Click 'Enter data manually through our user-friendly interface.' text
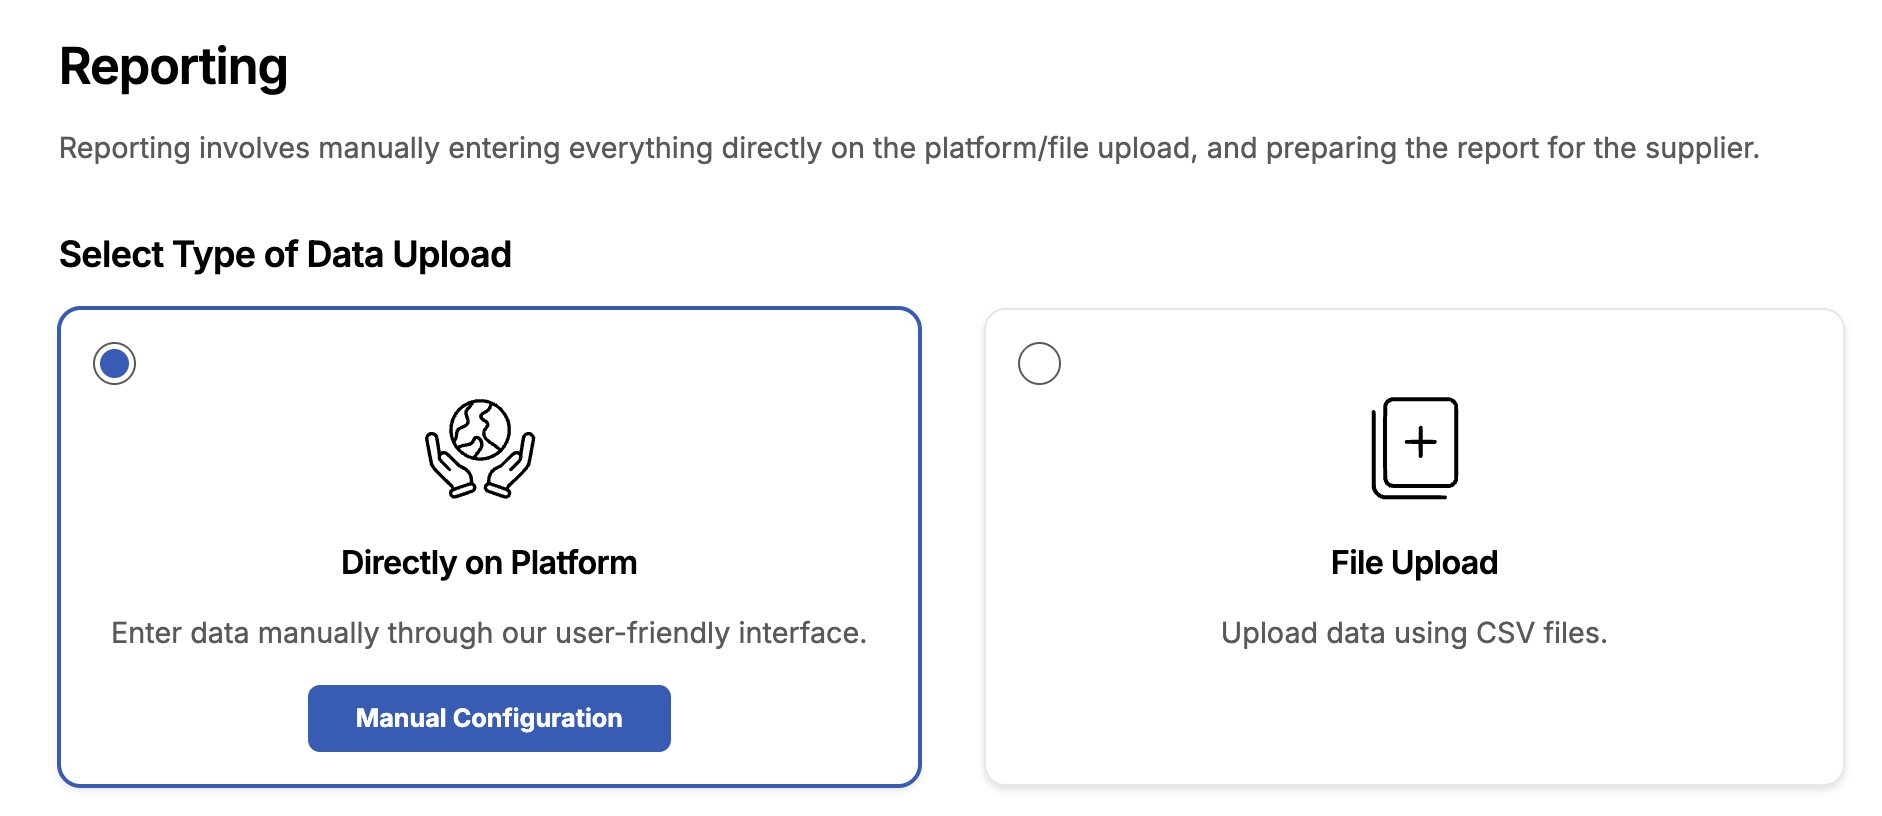This screenshot has width=1882, height=816. pos(489,633)
